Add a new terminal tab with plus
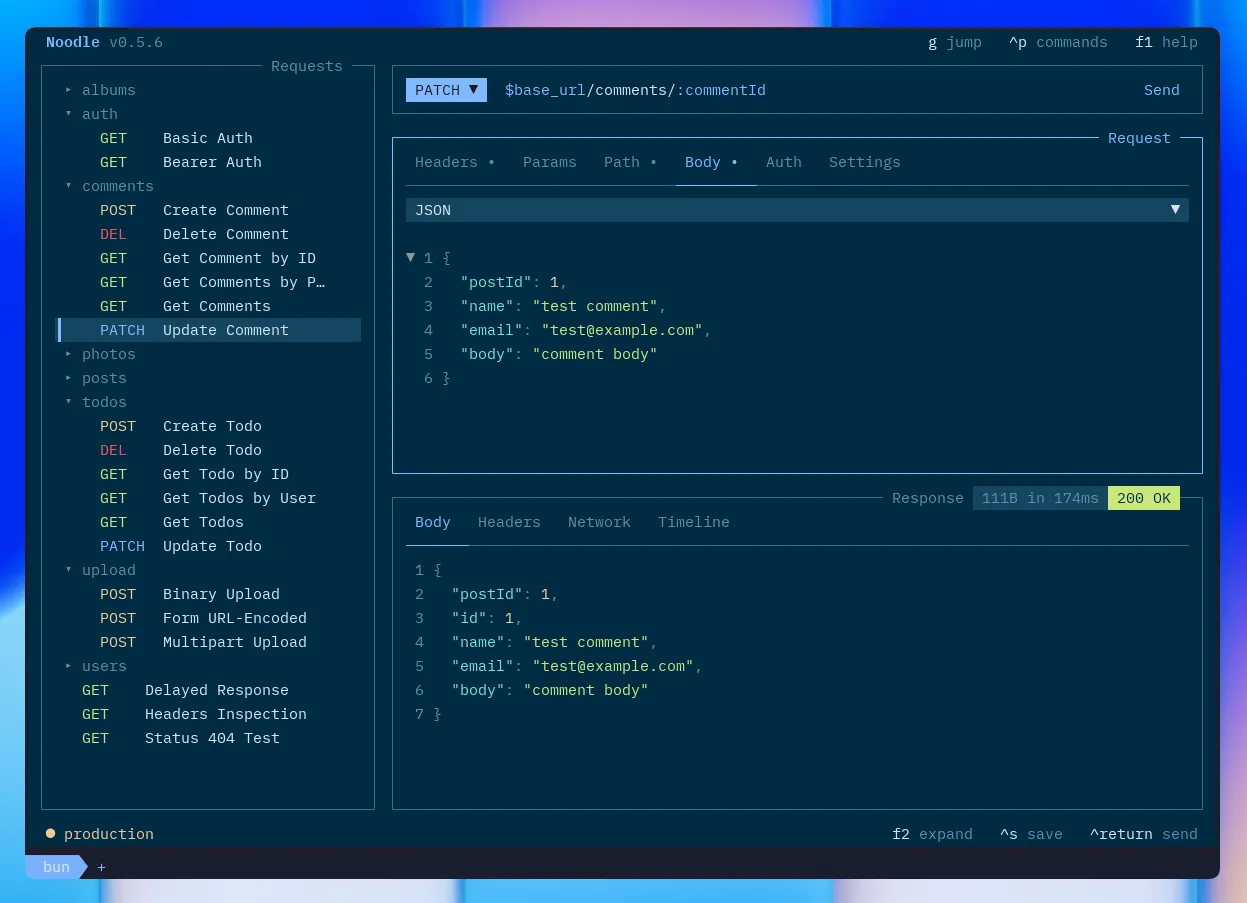Image resolution: width=1247 pixels, height=903 pixels. (101, 867)
